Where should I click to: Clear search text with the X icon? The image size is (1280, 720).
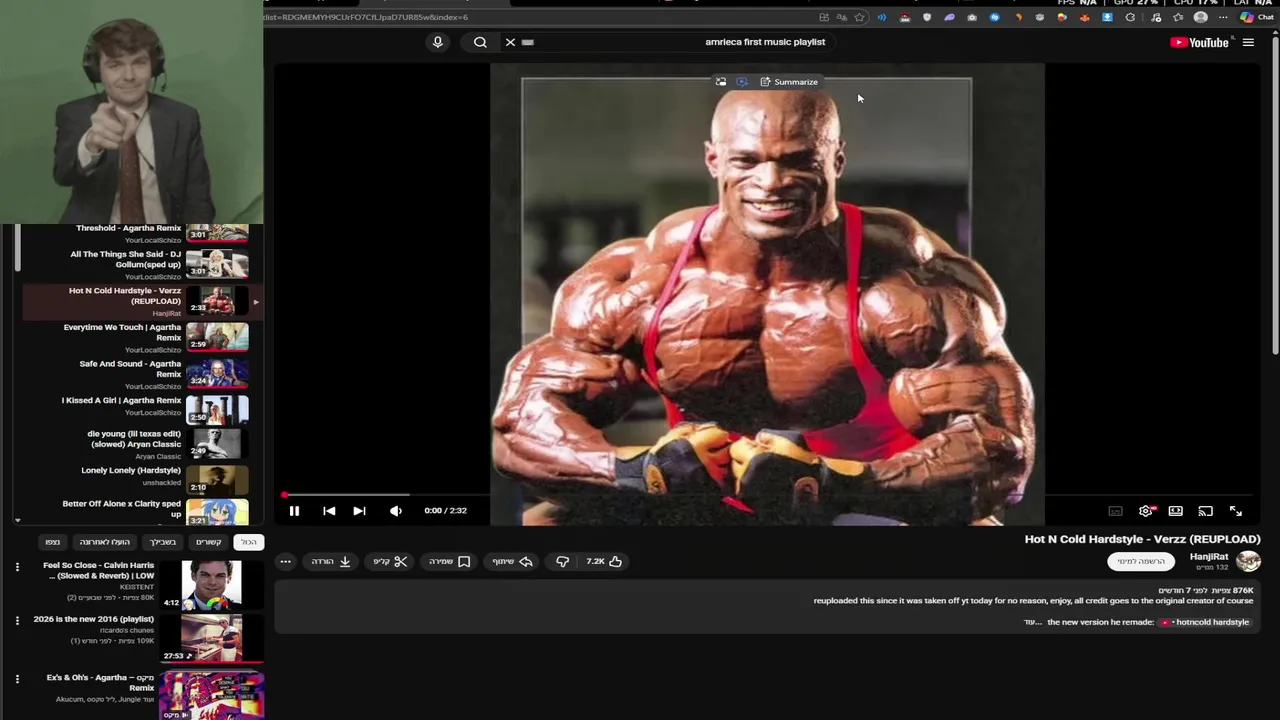click(x=510, y=42)
